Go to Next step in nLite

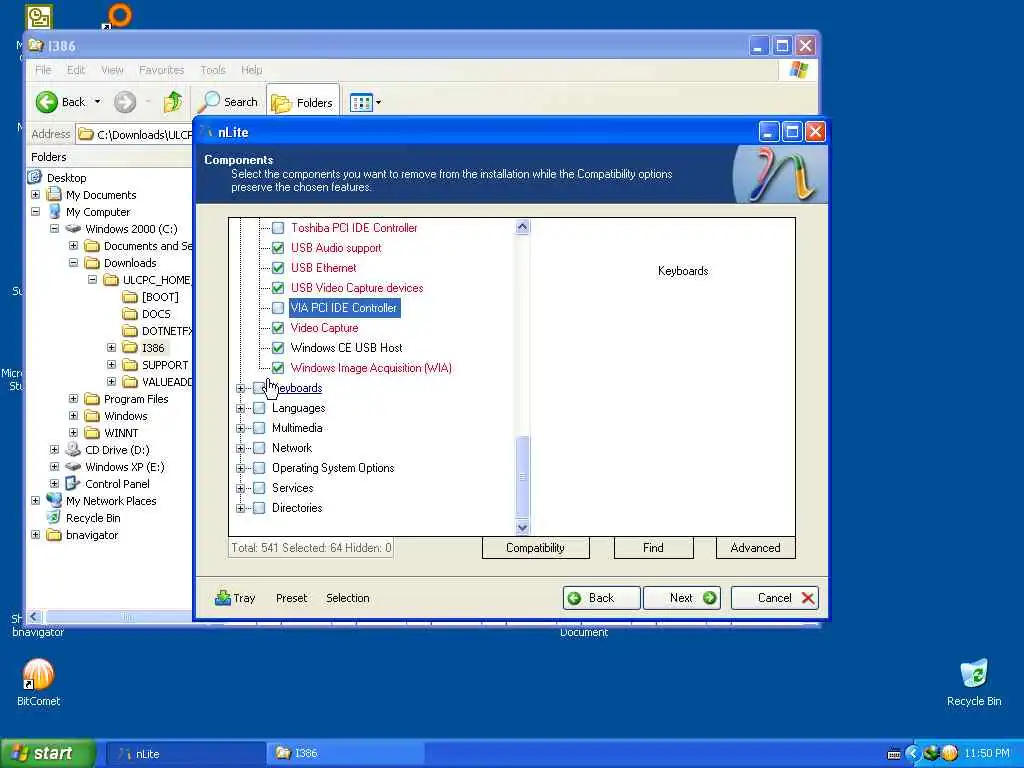pyautogui.click(x=682, y=598)
